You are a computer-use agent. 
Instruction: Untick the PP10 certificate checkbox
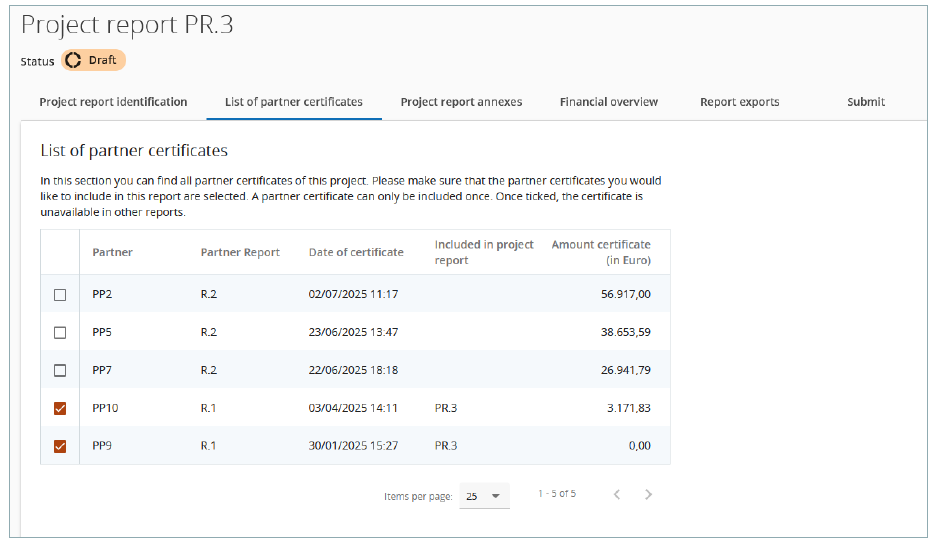(x=60, y=408)
